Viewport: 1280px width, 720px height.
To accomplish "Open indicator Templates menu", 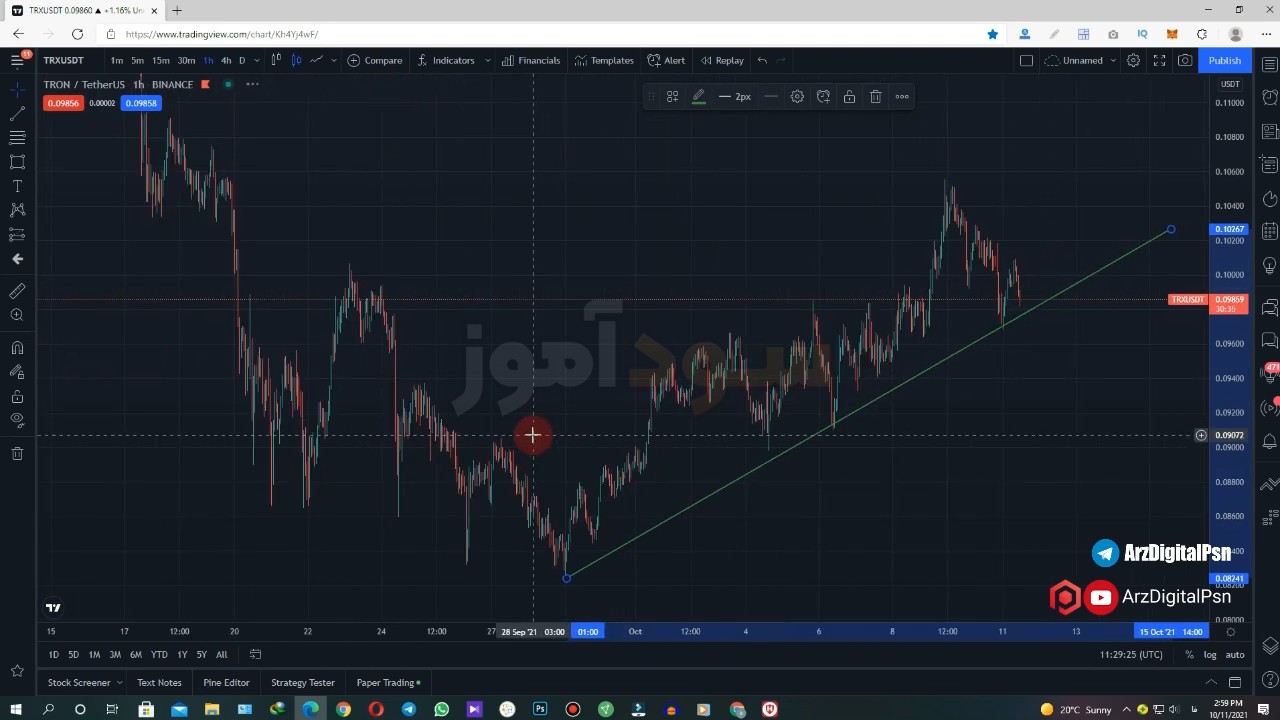I will (604, 61).
